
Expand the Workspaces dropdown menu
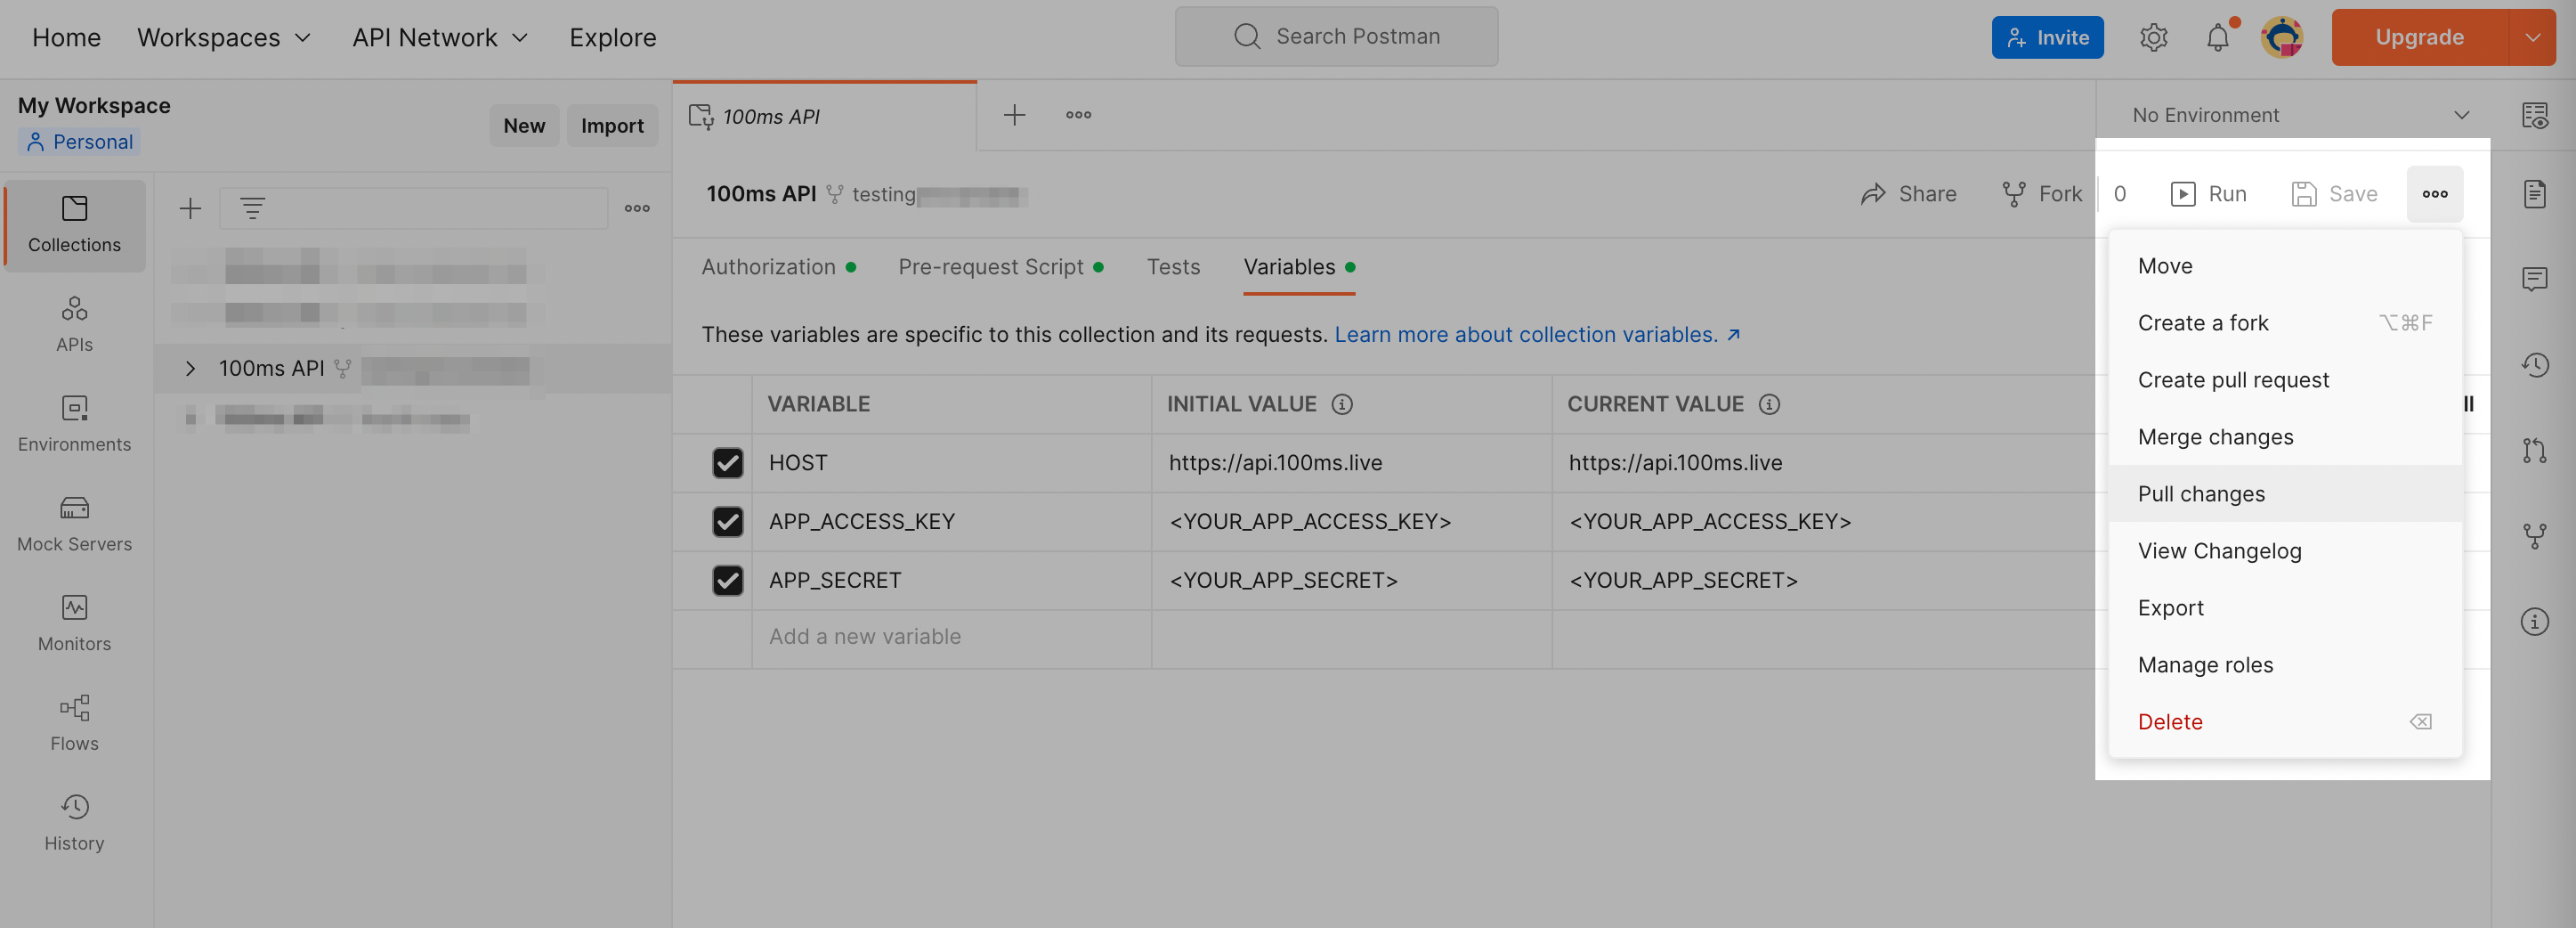click(x=224, y=37)
